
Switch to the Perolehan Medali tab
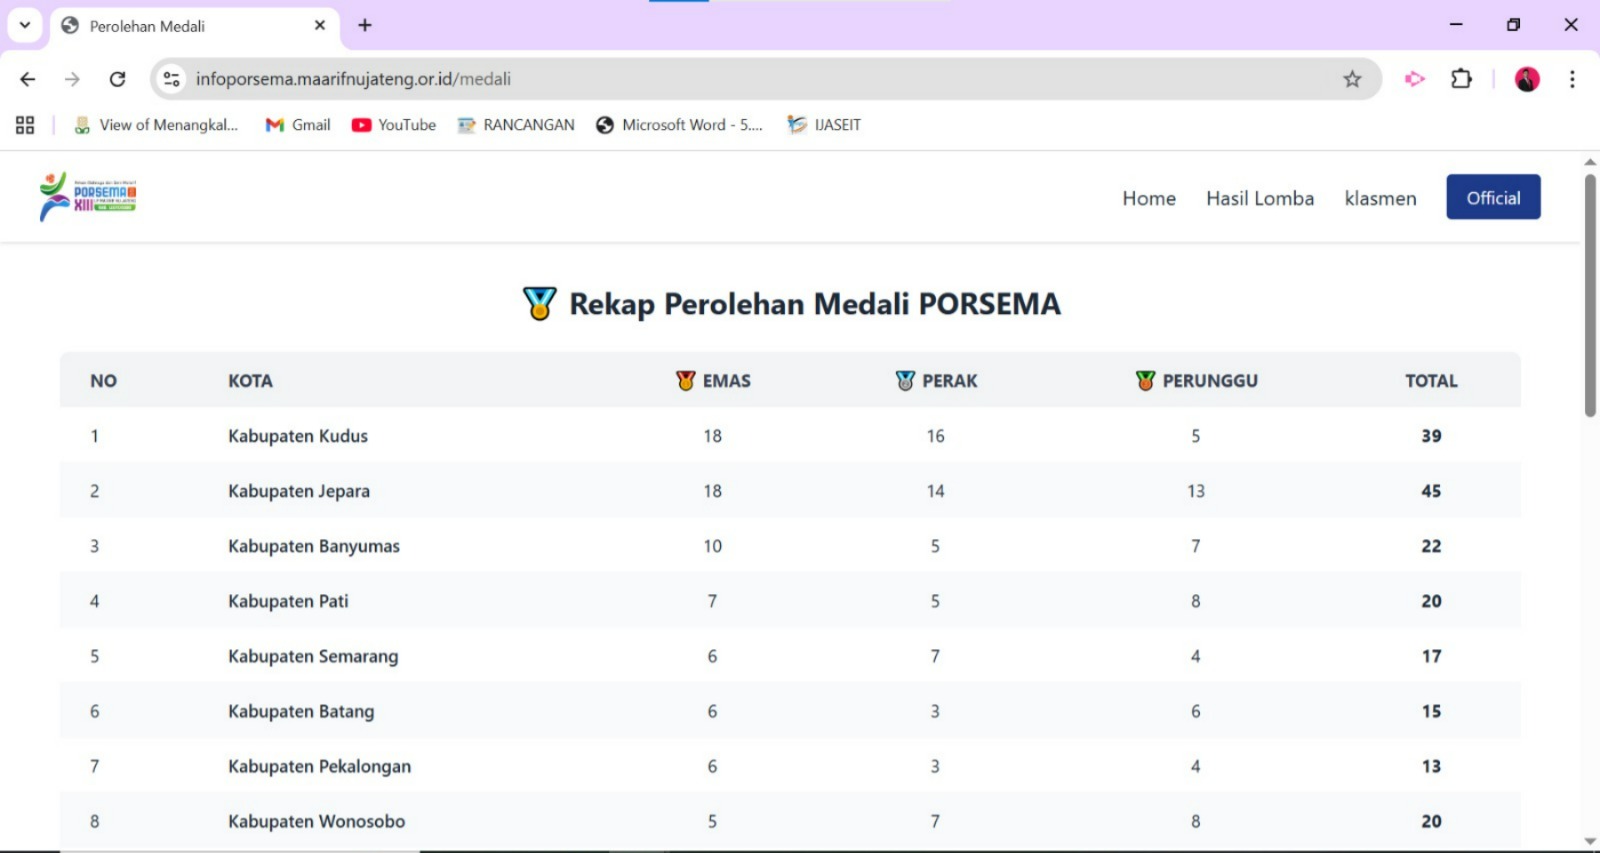tap(180, 26)
